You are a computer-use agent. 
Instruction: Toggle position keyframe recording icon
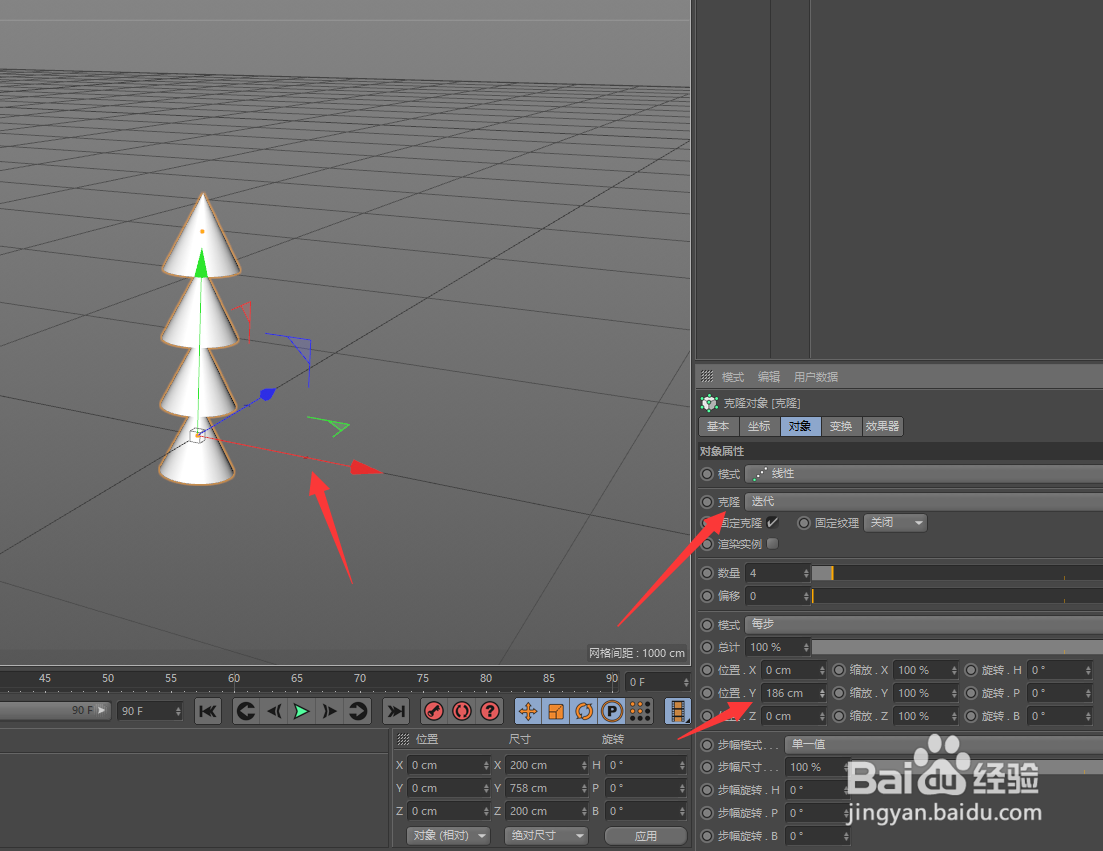pyautogui.click(x=528, y=711)
